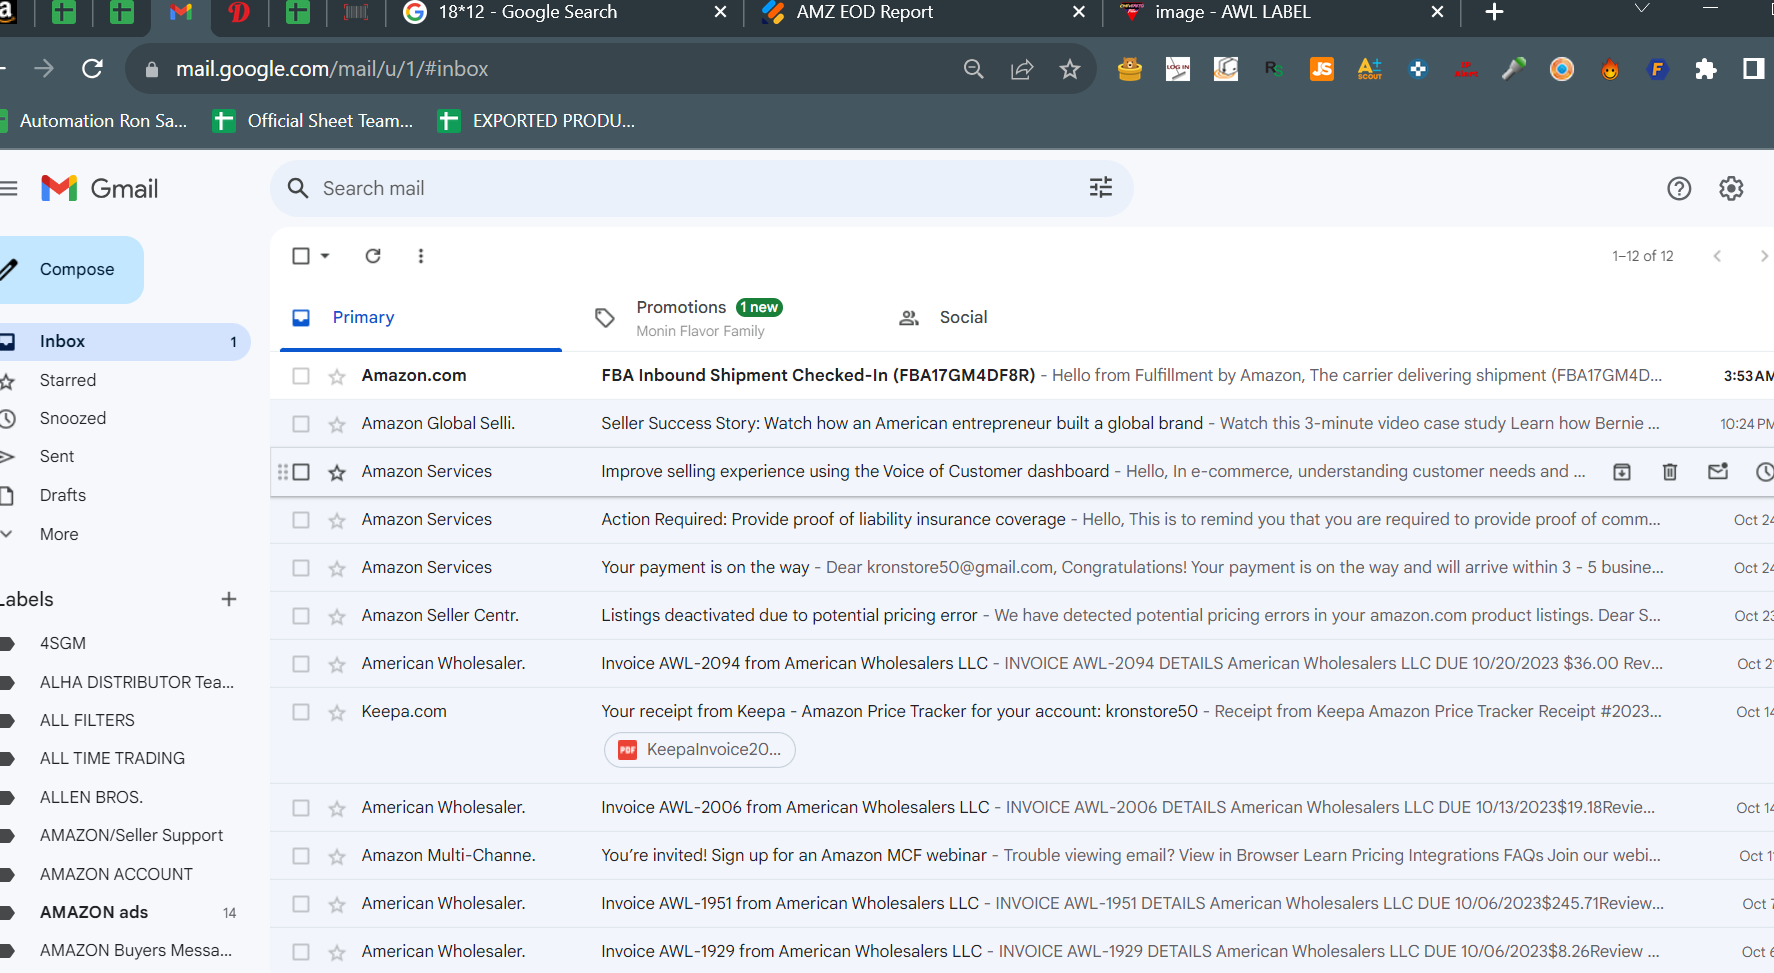Star the Amazon Global Selling email
This screenshot has width=1774, height=973.
tap(337, 424)
